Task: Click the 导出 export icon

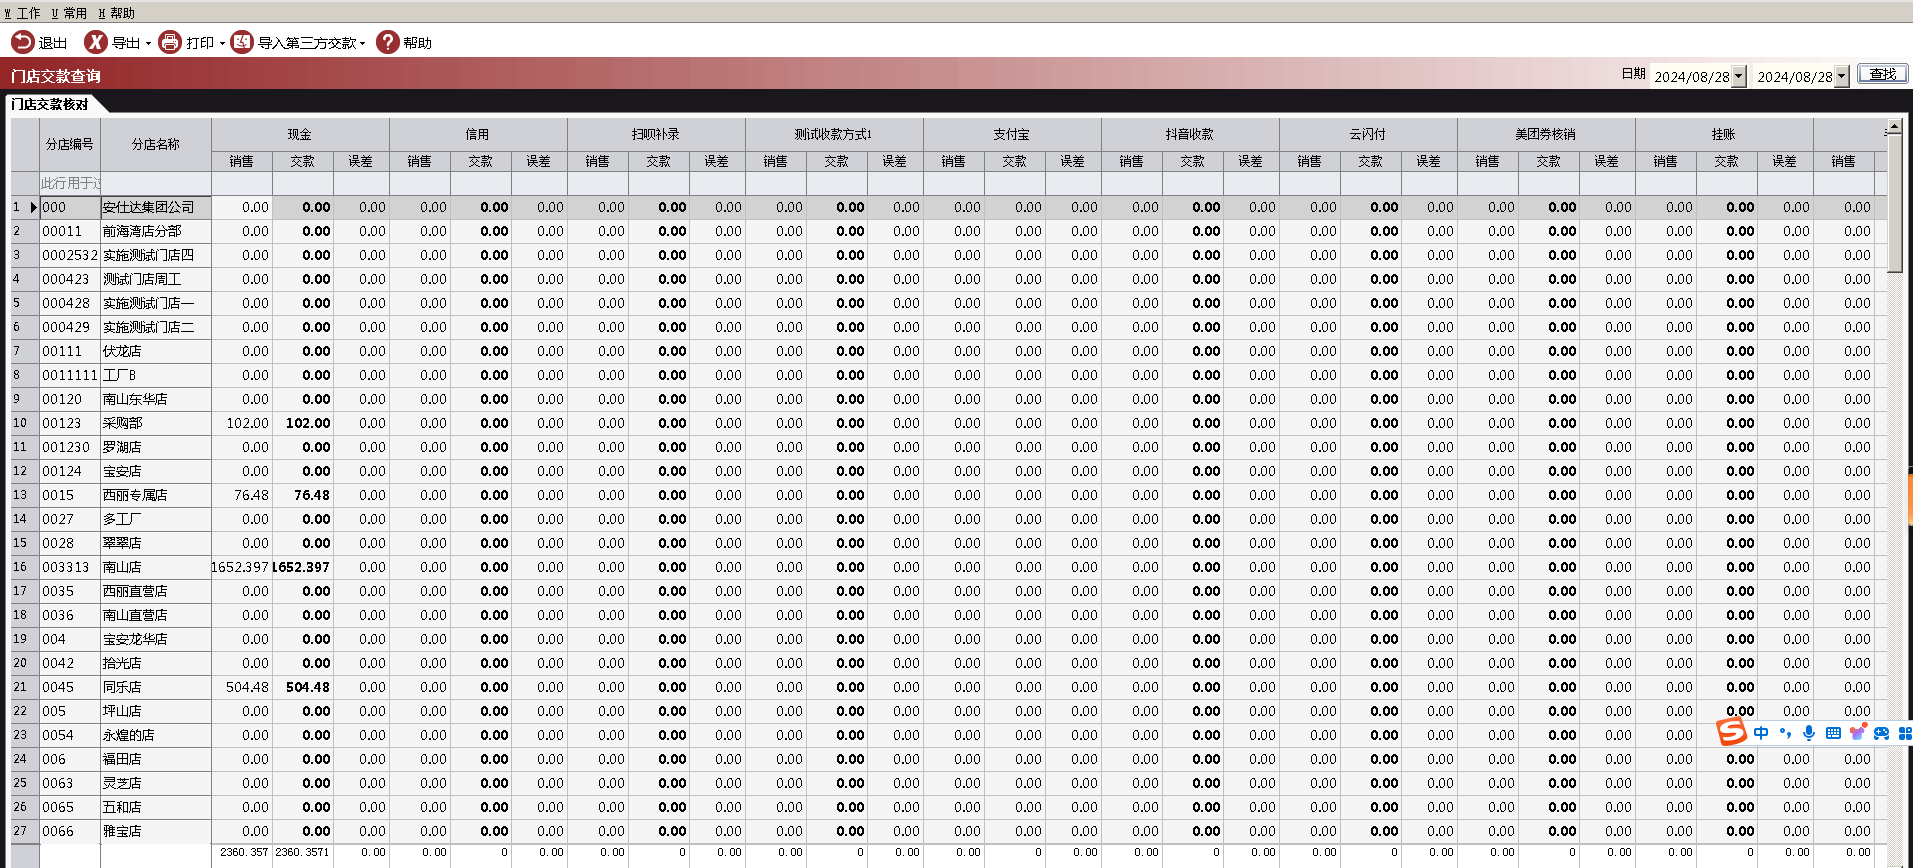Action: pos(95,42)
